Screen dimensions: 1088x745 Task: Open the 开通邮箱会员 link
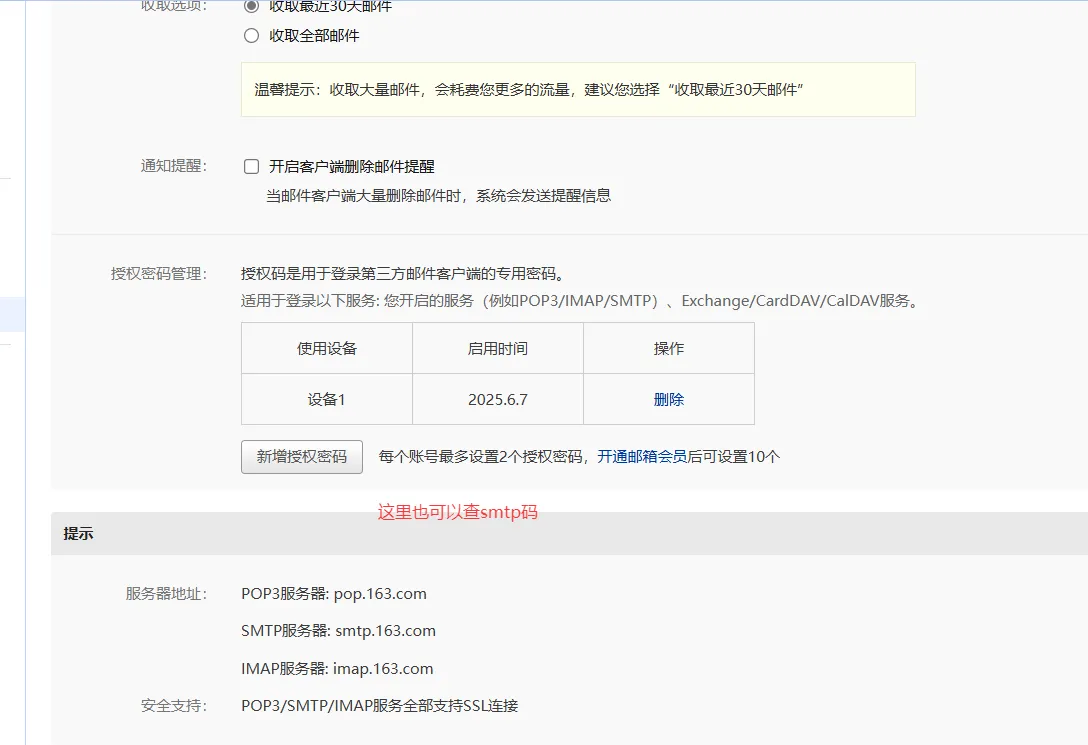pyautogui.click(x=642, y=457)
